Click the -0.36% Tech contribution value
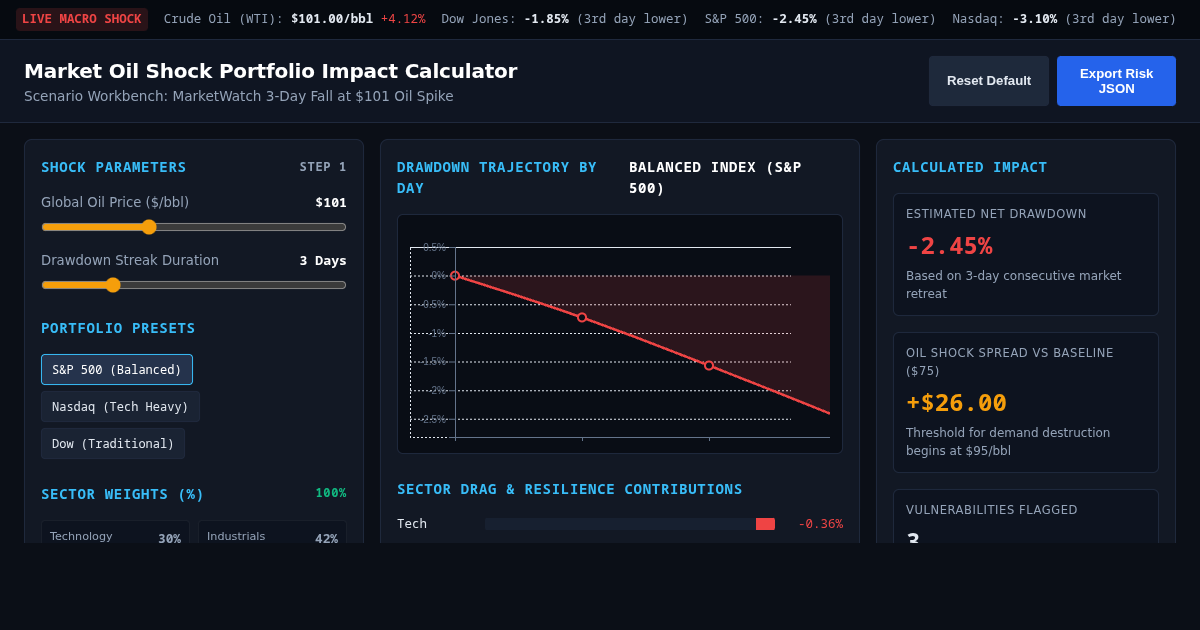The width and height of the screenshot is (1200, 630). tap(820, 524)
